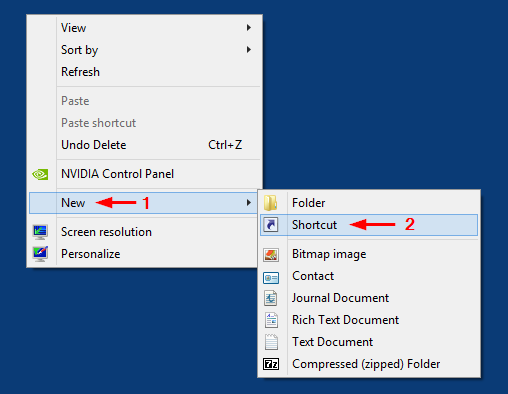Screen dimensions: 508x394
Task: Click the Screen resolution monitor icon
Action: tap(40, 232)
